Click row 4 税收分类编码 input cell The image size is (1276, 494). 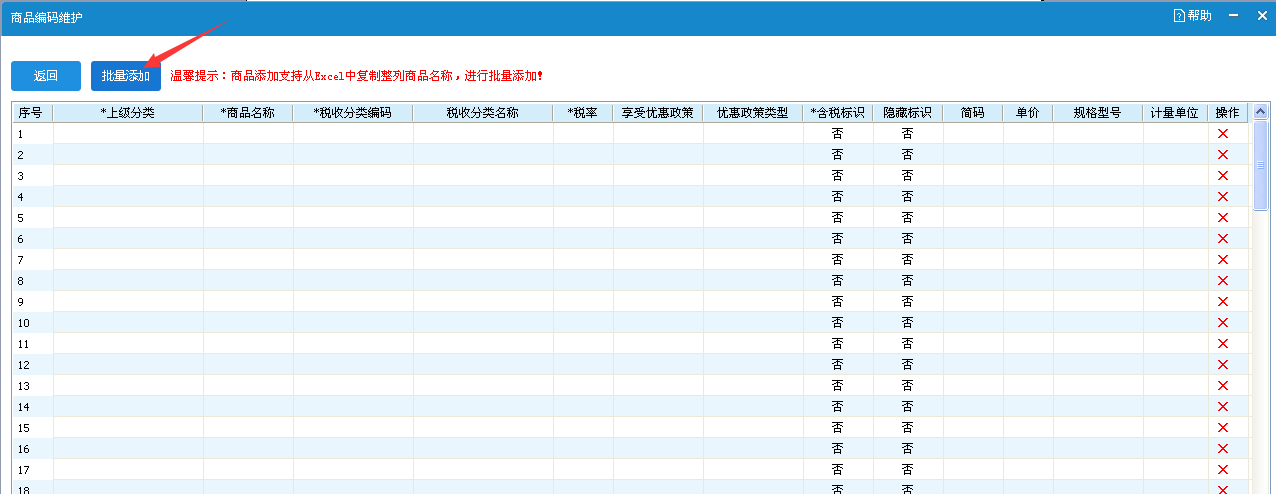coord(353,197)
